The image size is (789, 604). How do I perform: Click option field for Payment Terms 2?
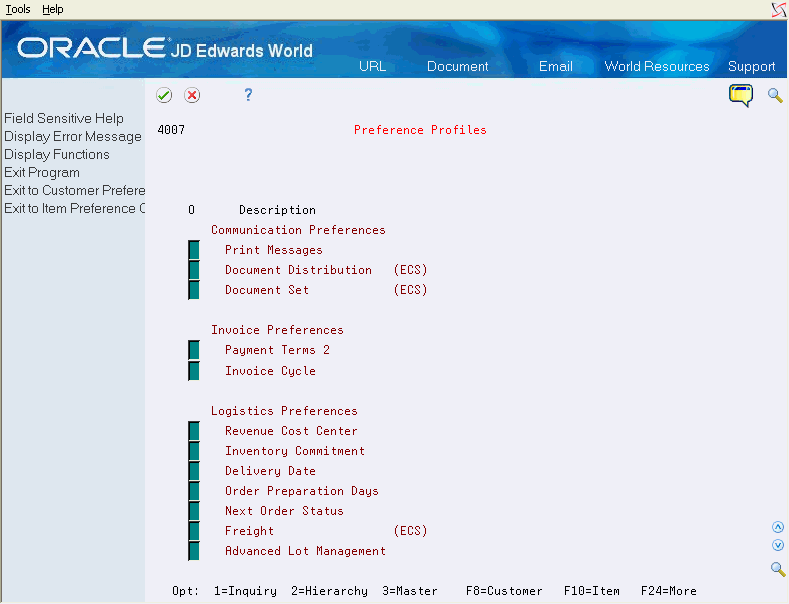[194, 350]
